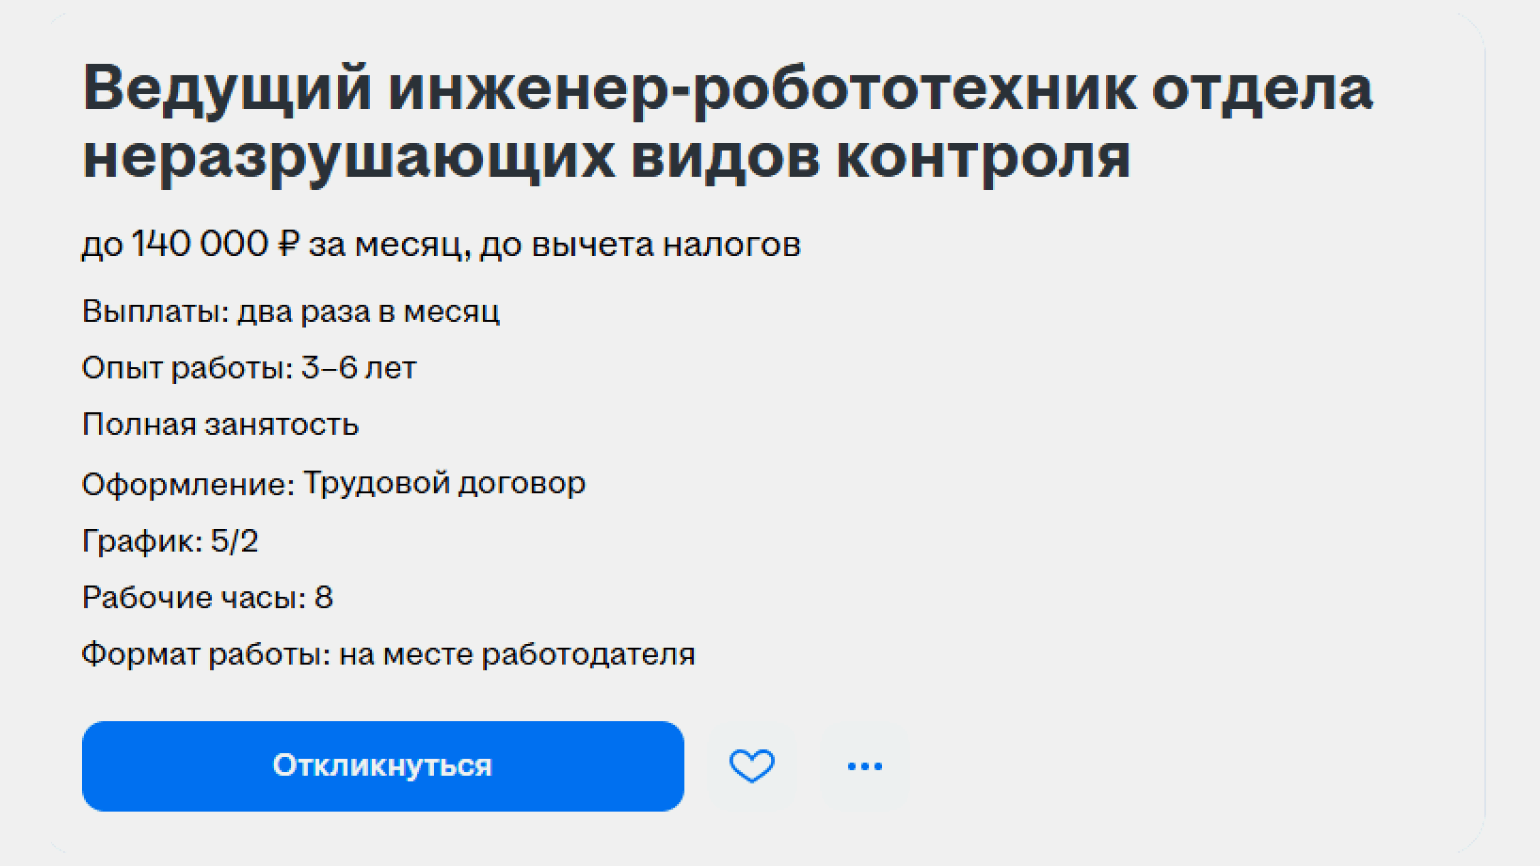This screenshot has height=866, width=1540.
Task: Click the salary amount 140 000
Action: tap(200, 244)
